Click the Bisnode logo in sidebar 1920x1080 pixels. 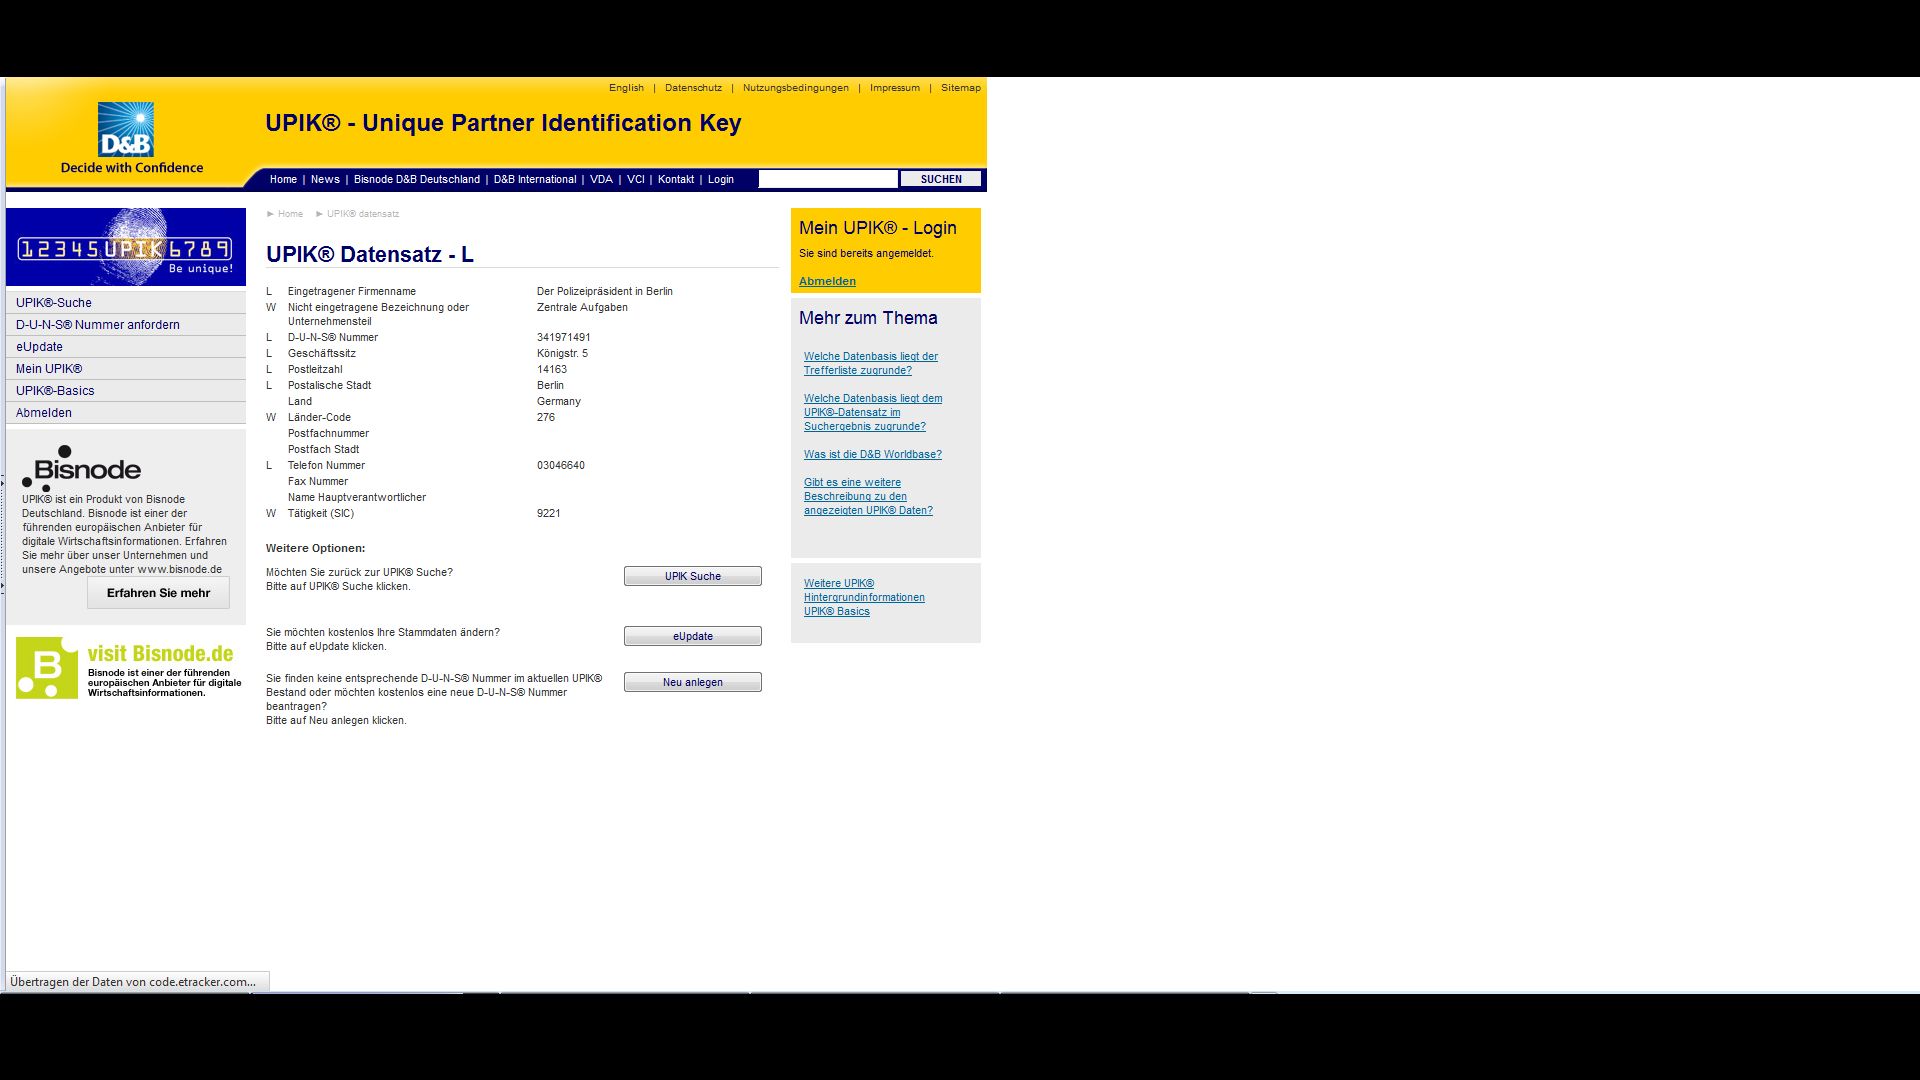coord(82,467)
